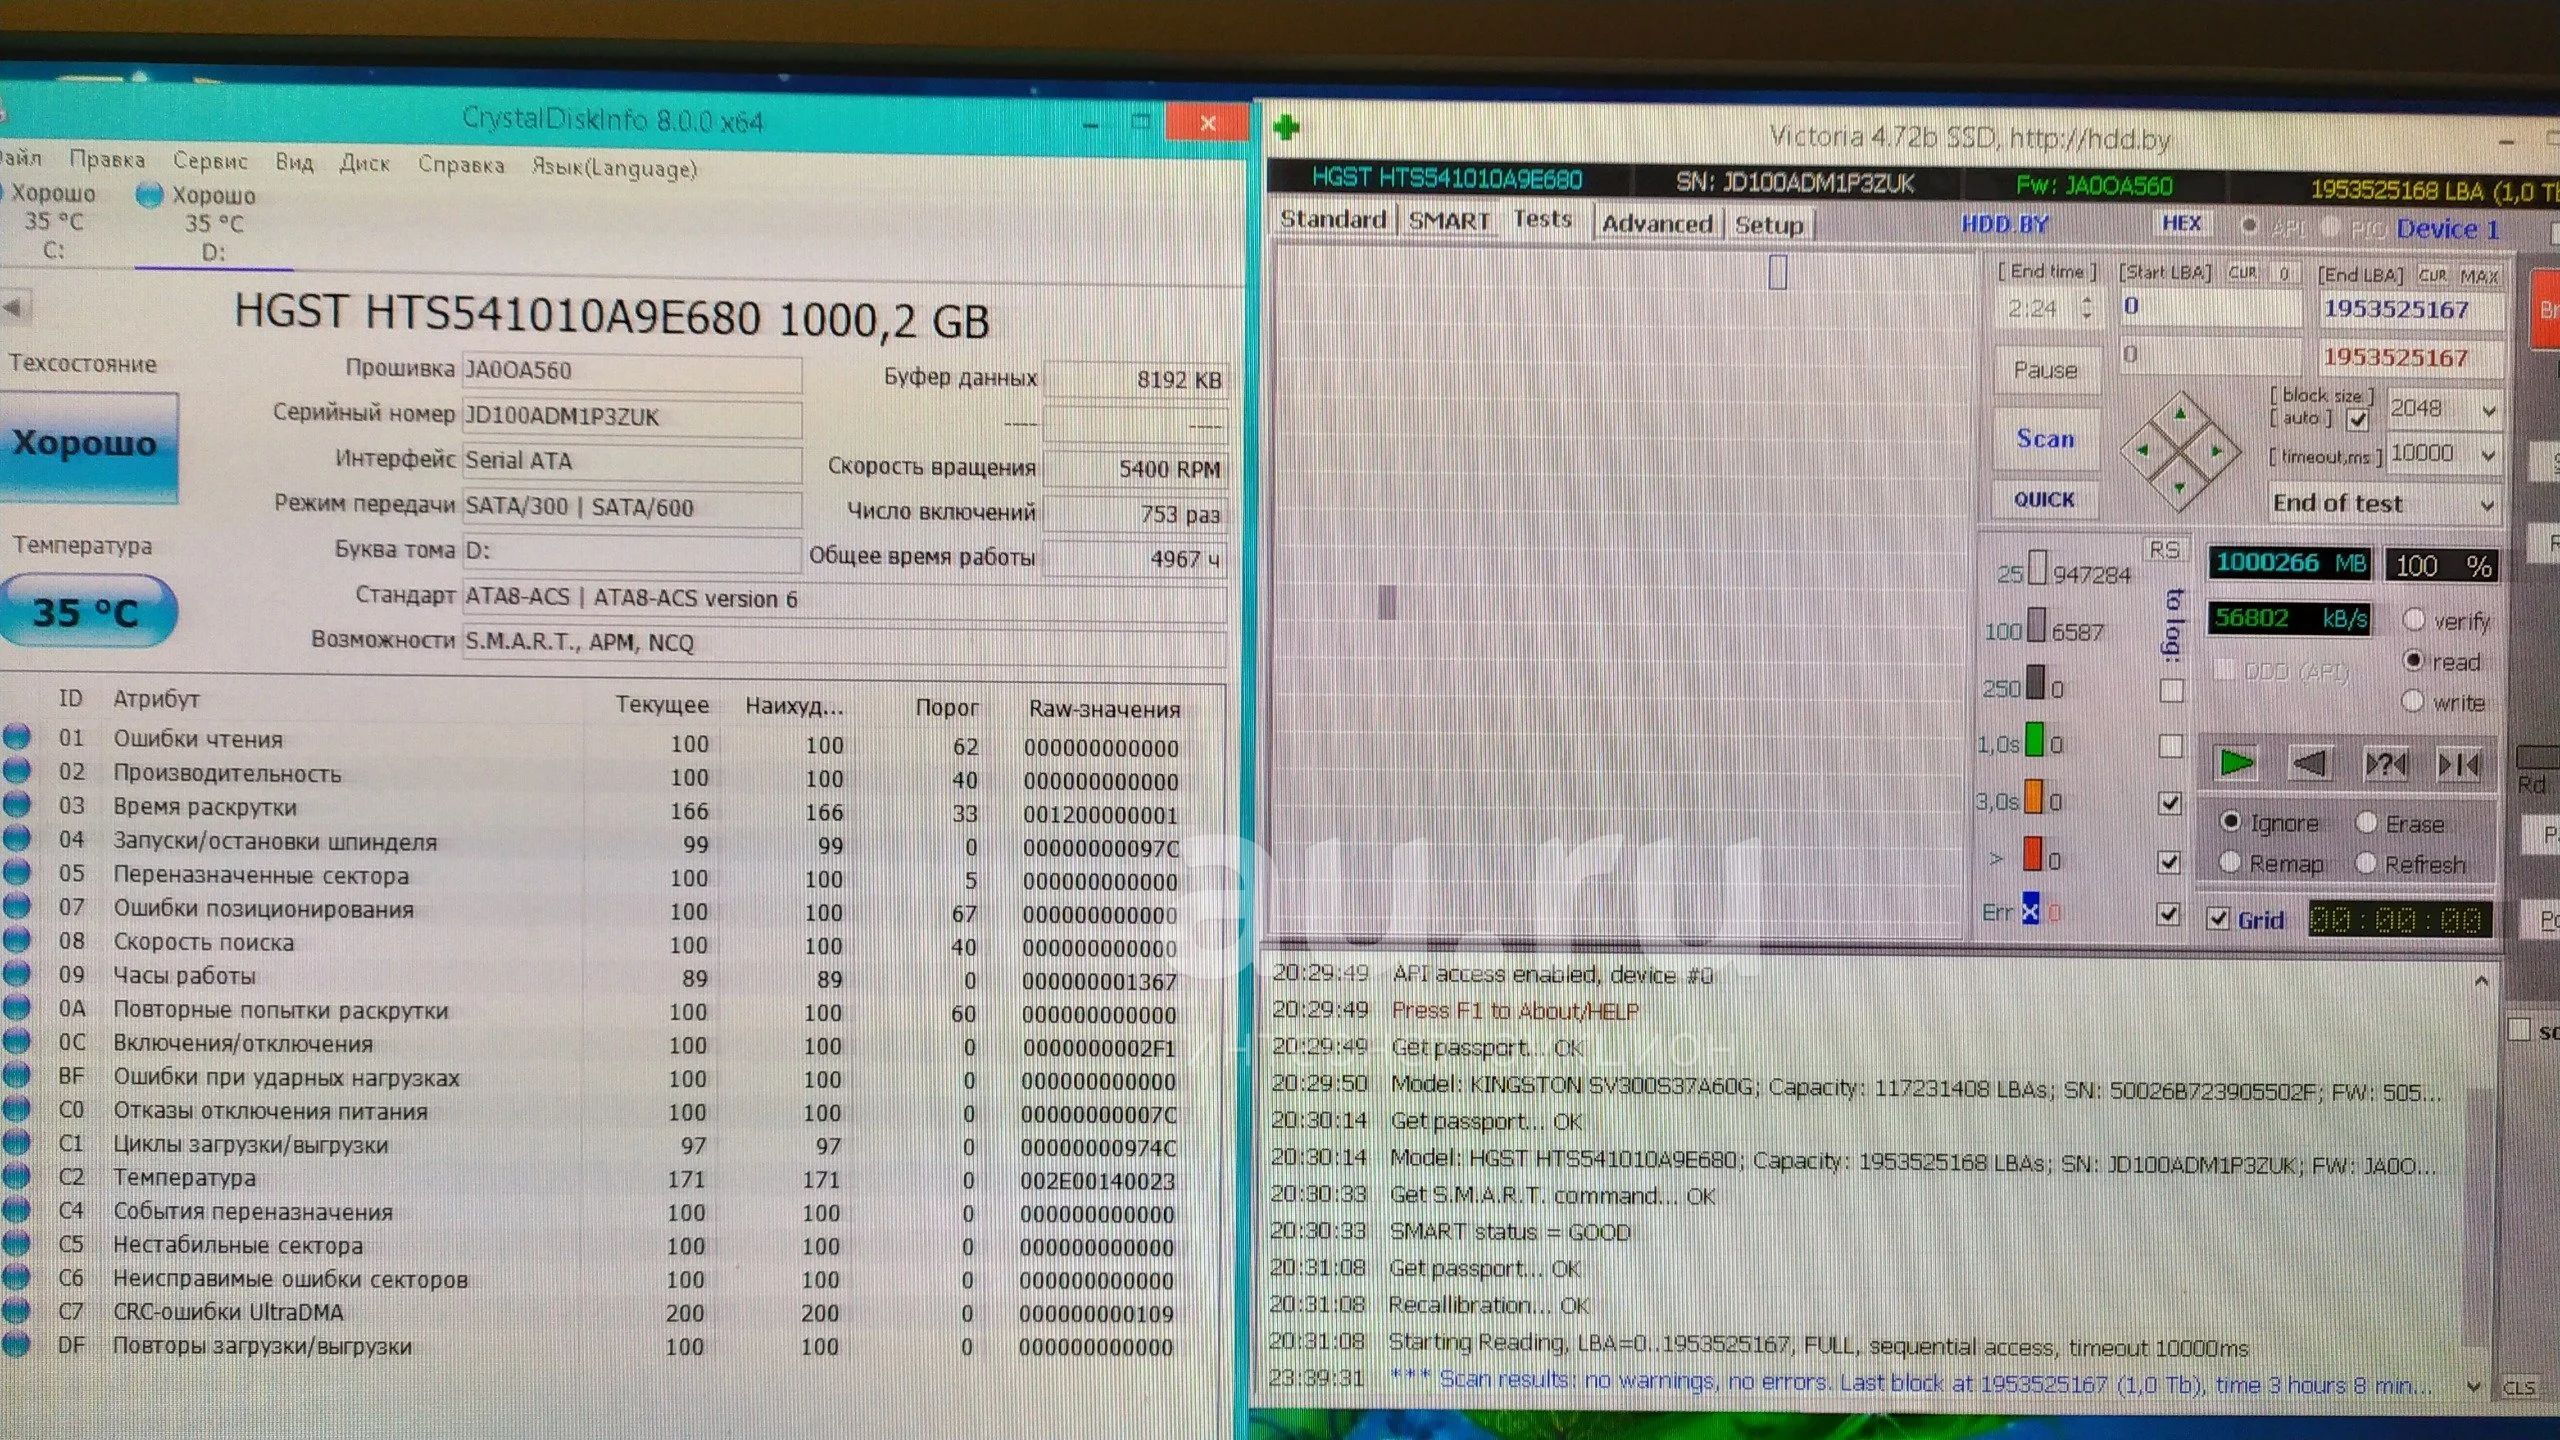Select the write radio button
The width and height of the screenshot is (2560, 1440).
click(2413, 701)
